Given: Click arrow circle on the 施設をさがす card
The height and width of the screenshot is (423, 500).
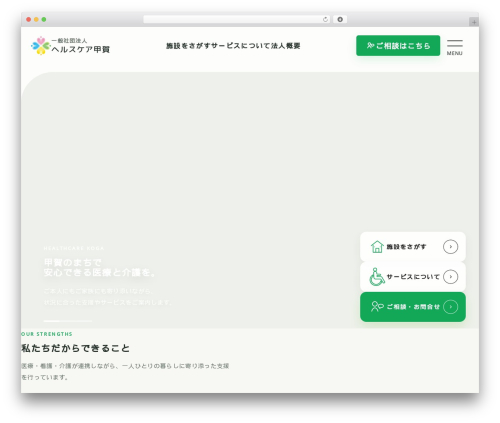Looking at the screenshot, I should 450,247.
